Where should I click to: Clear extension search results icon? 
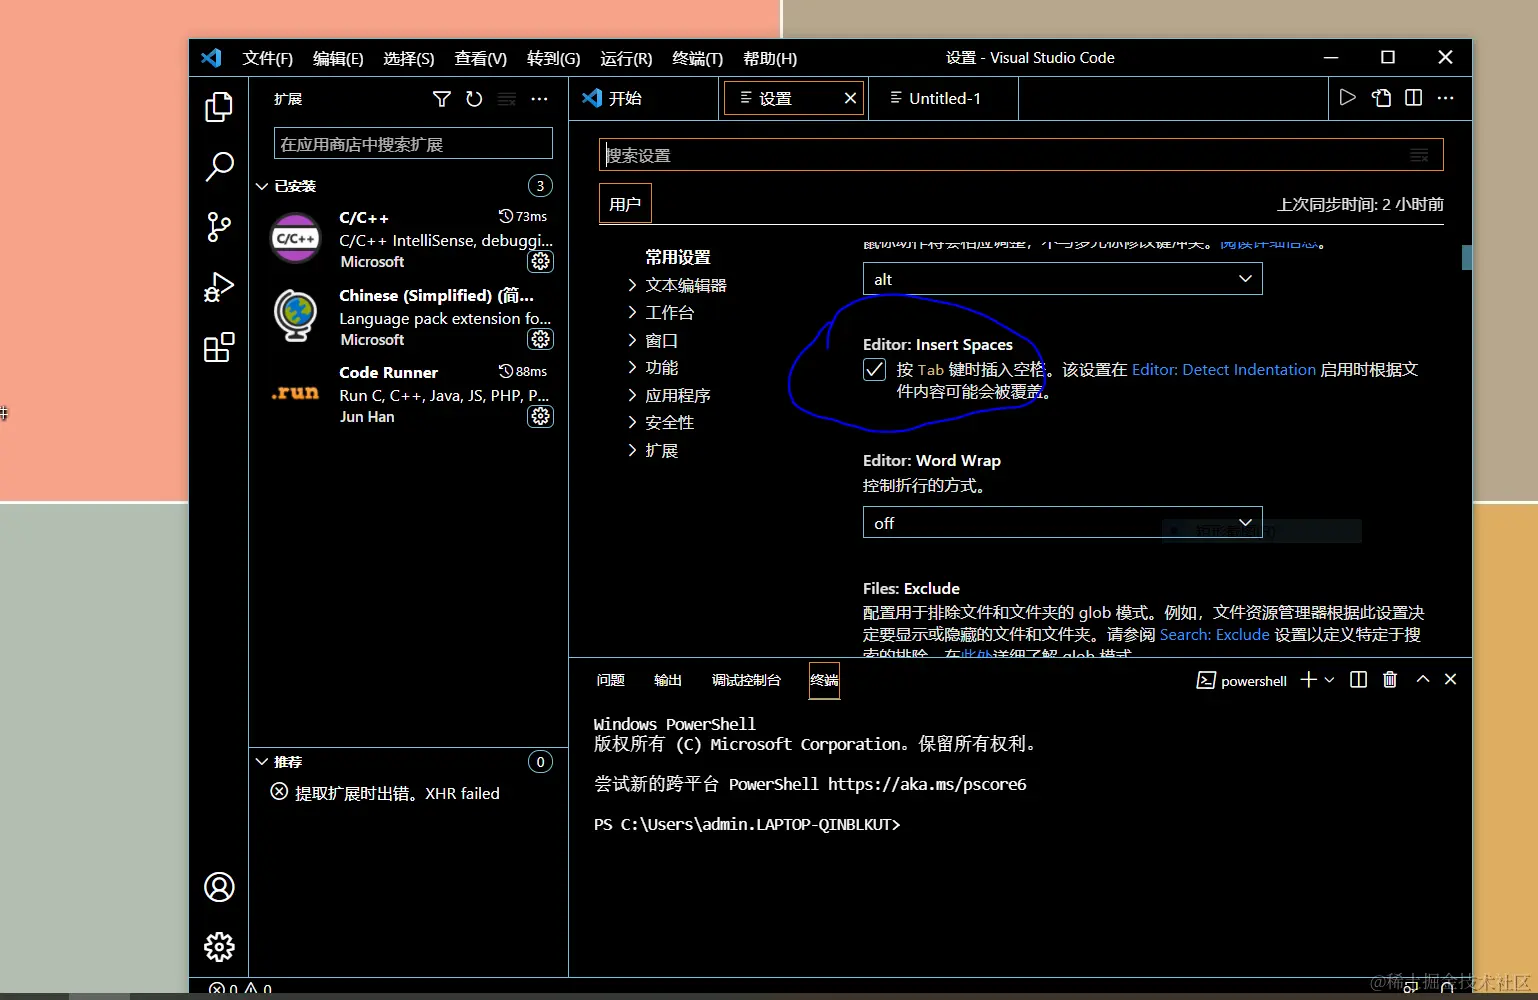(507, 99)
